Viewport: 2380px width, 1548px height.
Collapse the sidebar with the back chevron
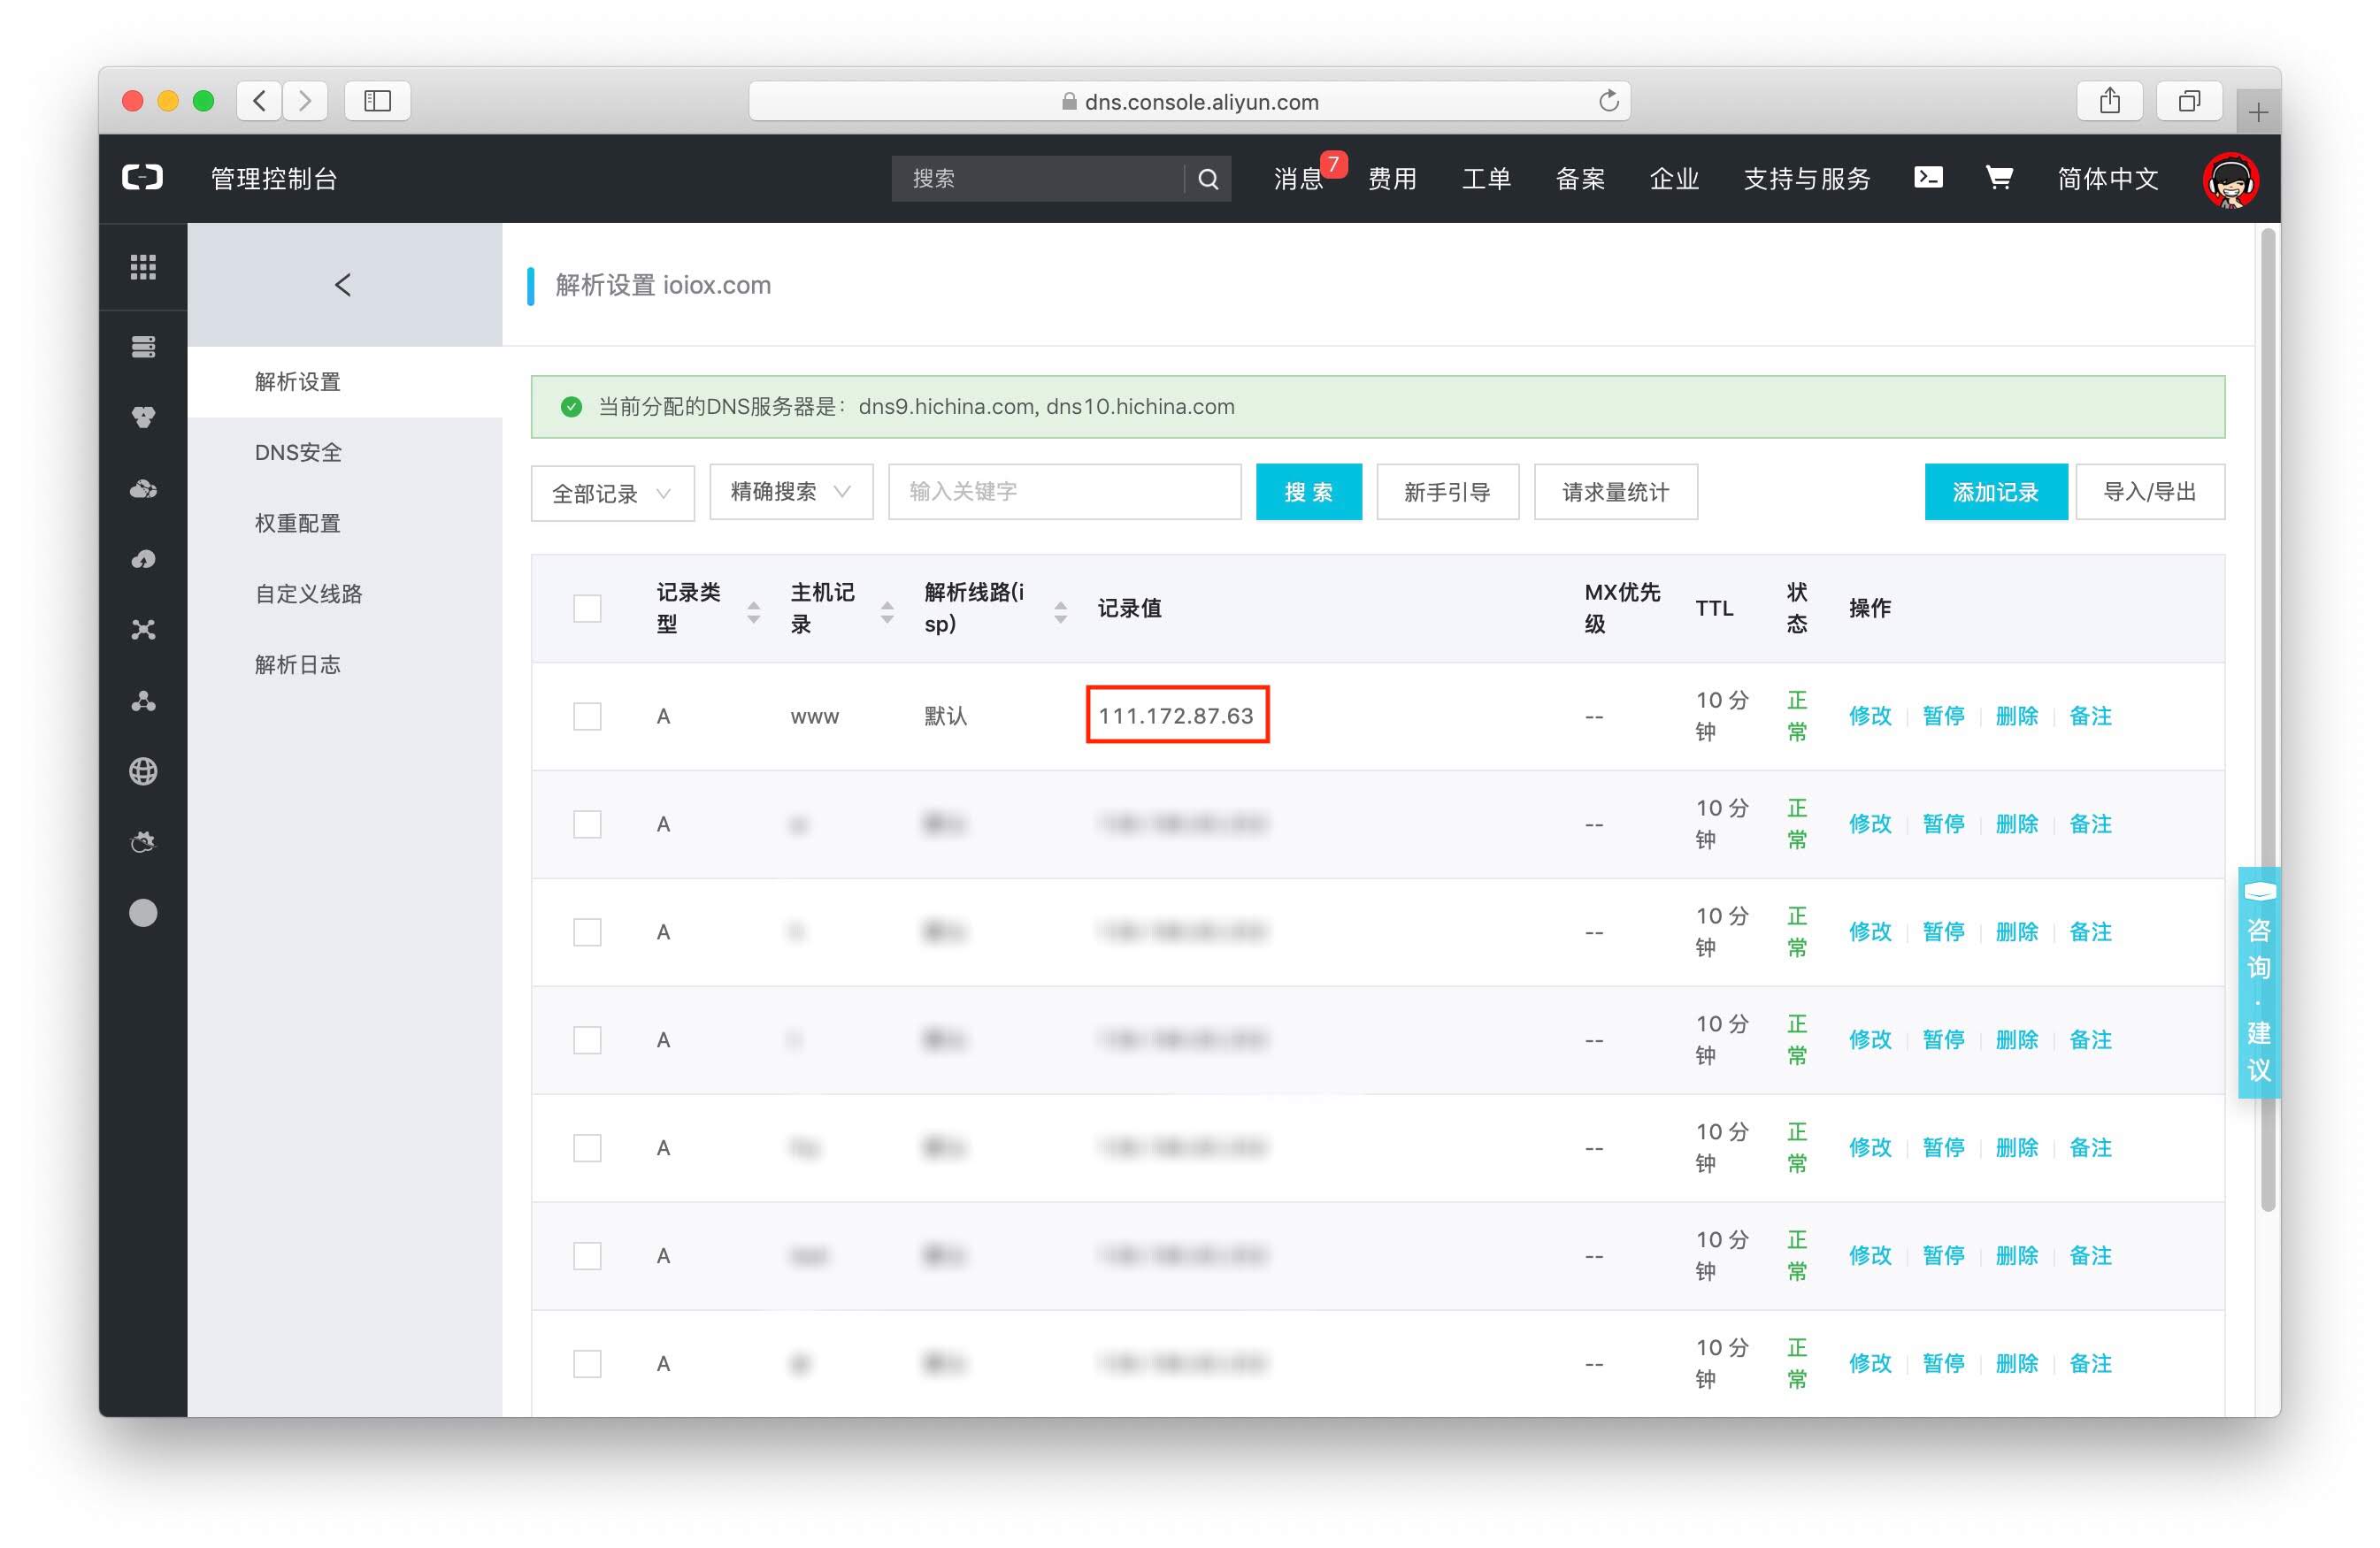tap(343, 285)
